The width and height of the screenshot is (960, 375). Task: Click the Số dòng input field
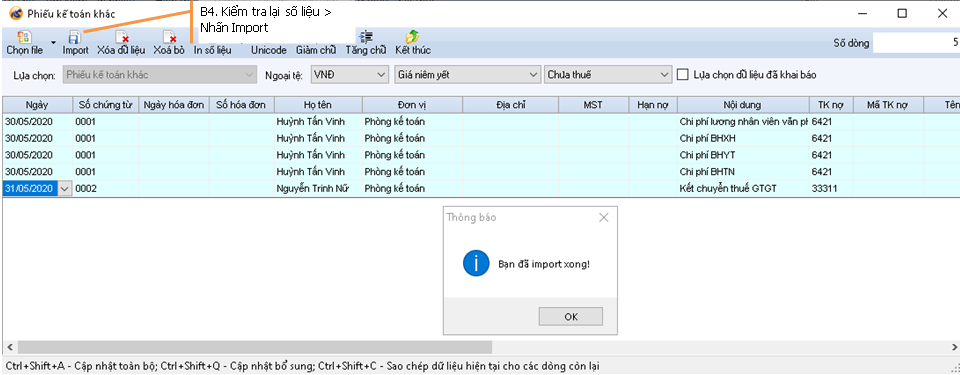tap(916, 43)
